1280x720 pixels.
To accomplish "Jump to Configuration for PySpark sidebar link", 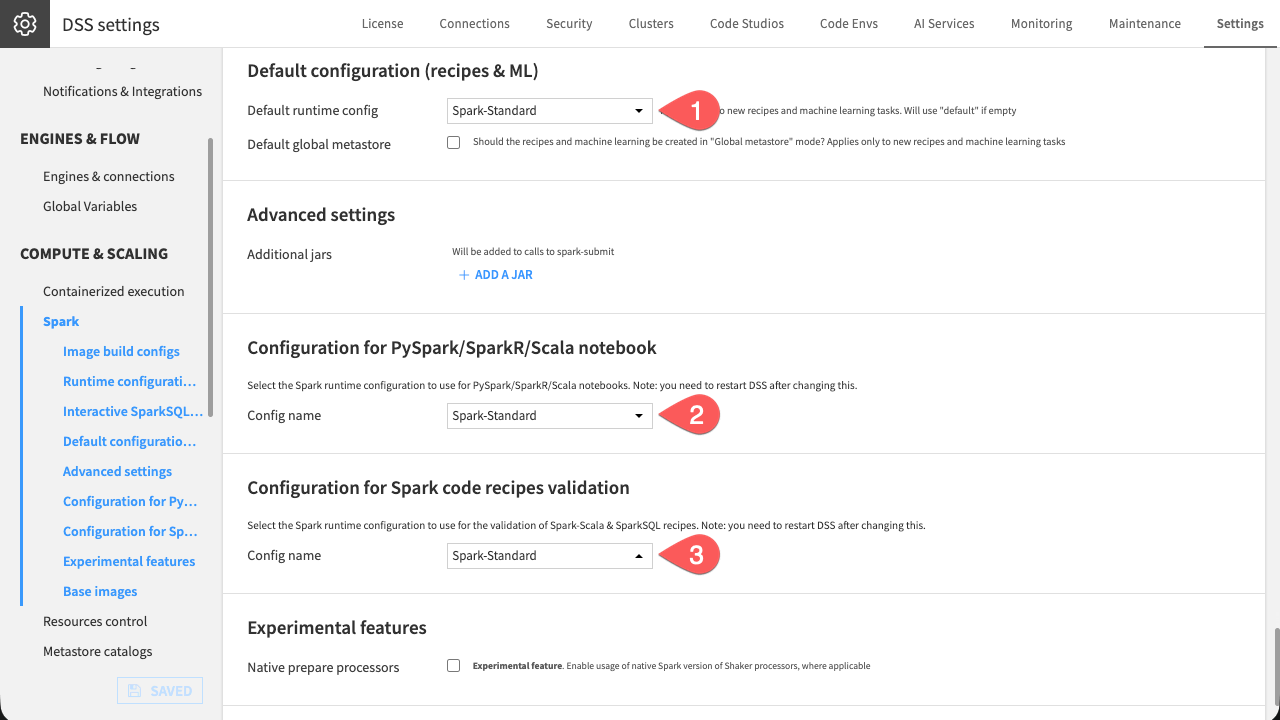I will (130, 501).
